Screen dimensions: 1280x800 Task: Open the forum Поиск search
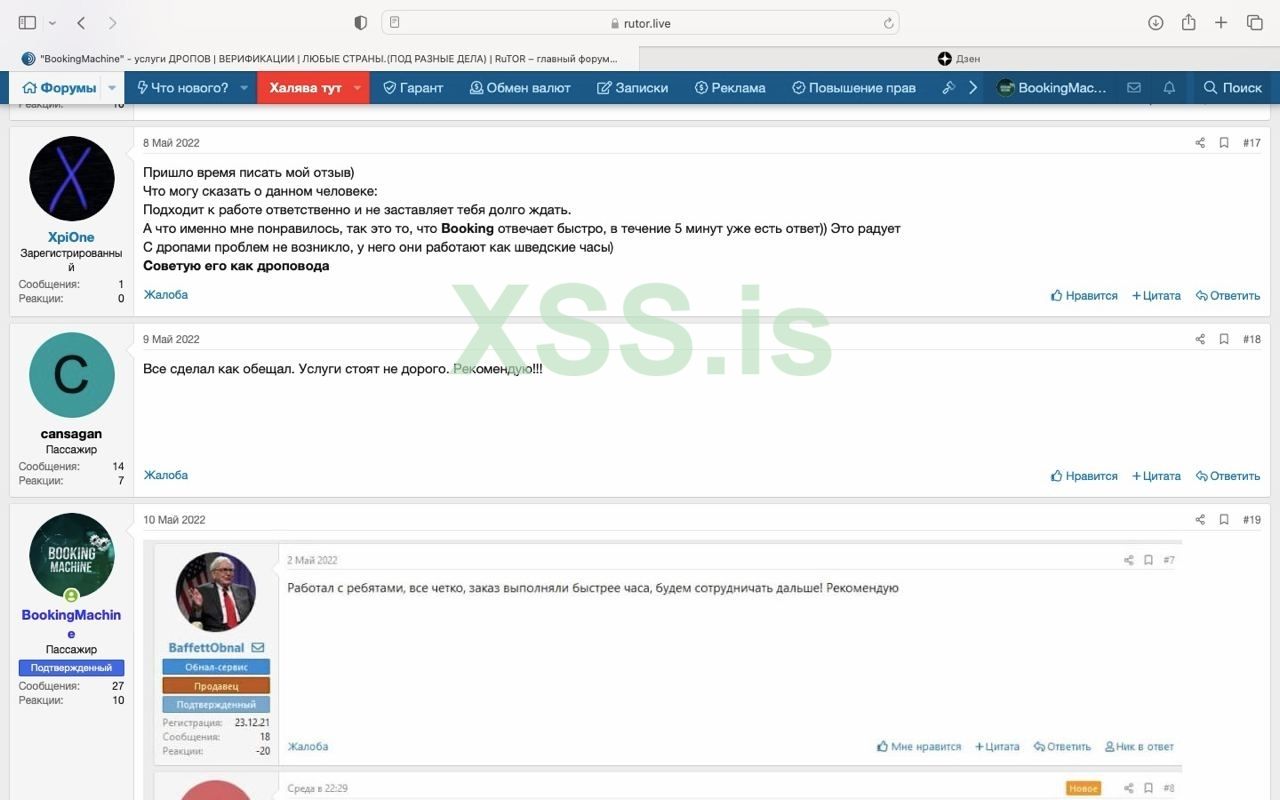[x=1233, y=88]
